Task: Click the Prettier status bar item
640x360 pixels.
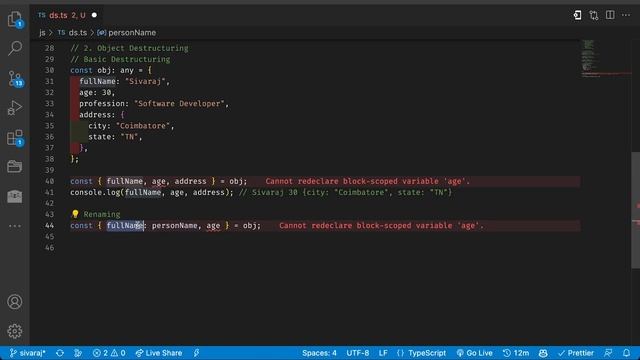Action: (x=576, y=353)
